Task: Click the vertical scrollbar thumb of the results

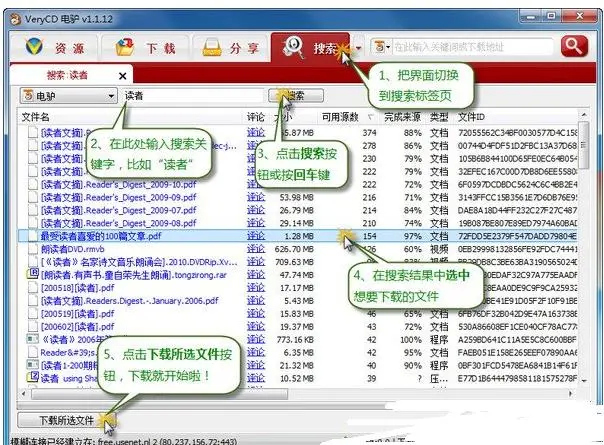Action: [584, 145]
